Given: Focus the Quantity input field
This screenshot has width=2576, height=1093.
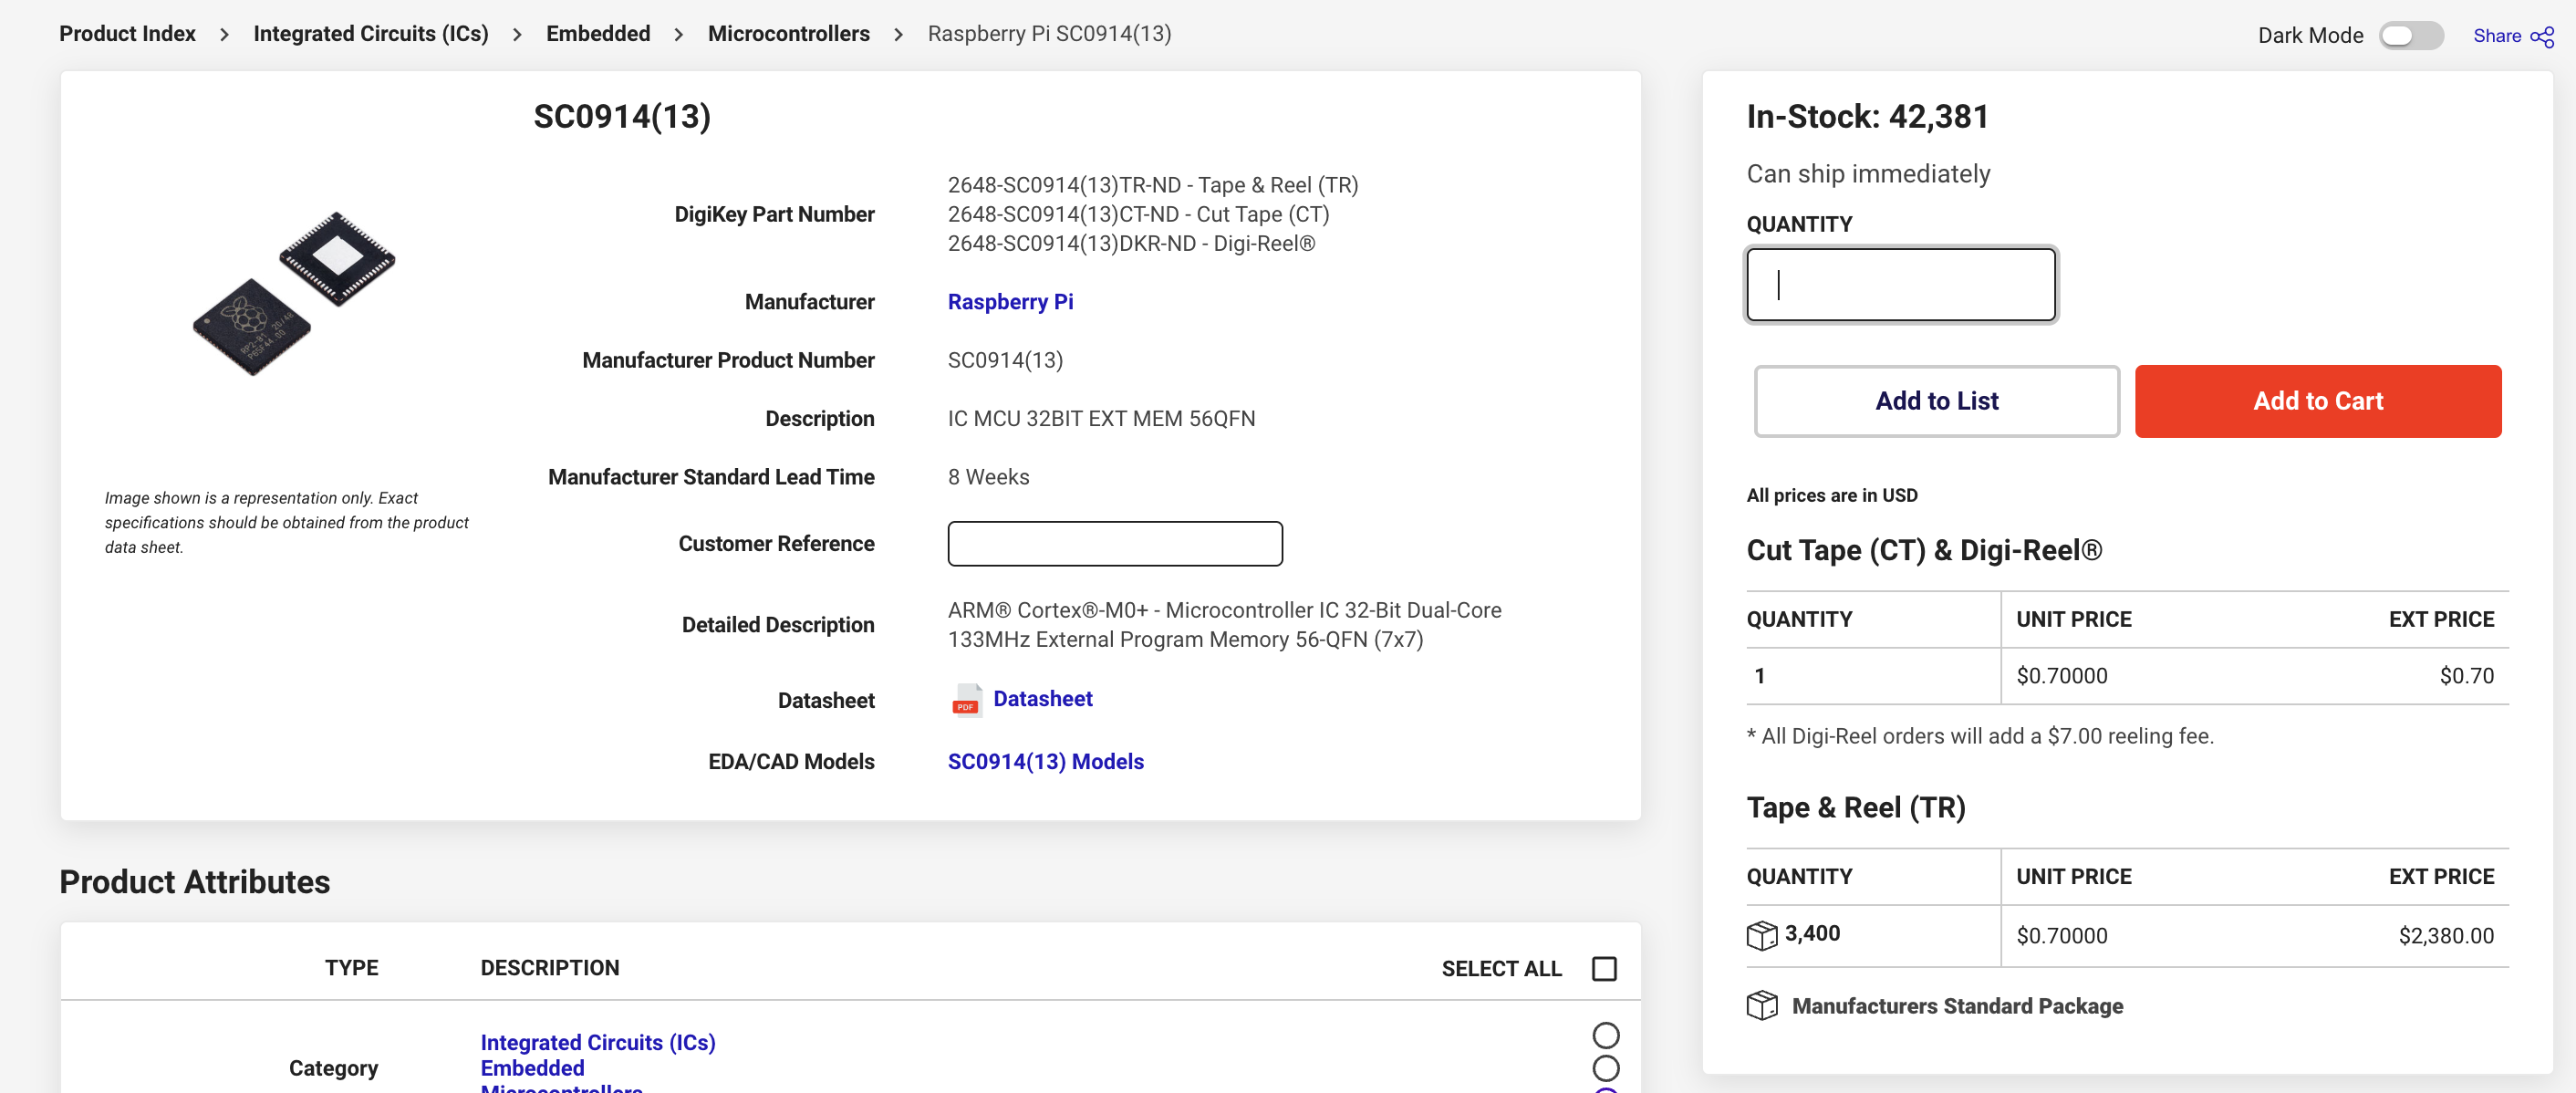Looking at the screenshot, I should [1900, 285].
